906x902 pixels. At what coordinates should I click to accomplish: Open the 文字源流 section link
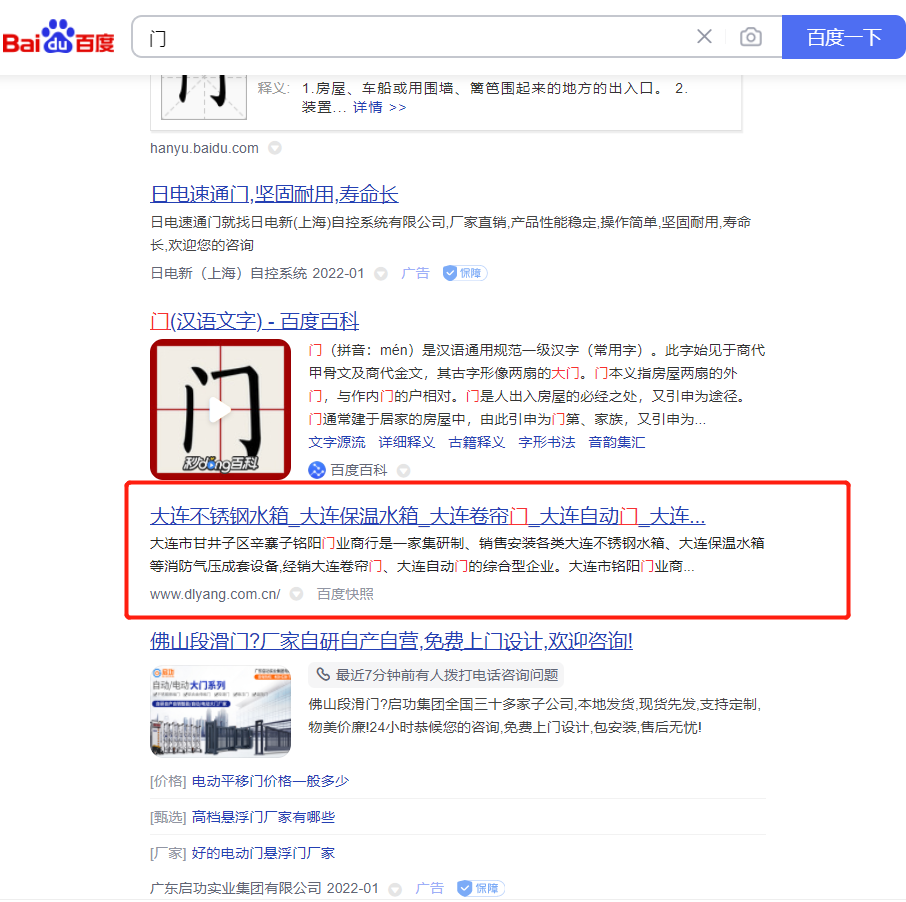[337, 443]
